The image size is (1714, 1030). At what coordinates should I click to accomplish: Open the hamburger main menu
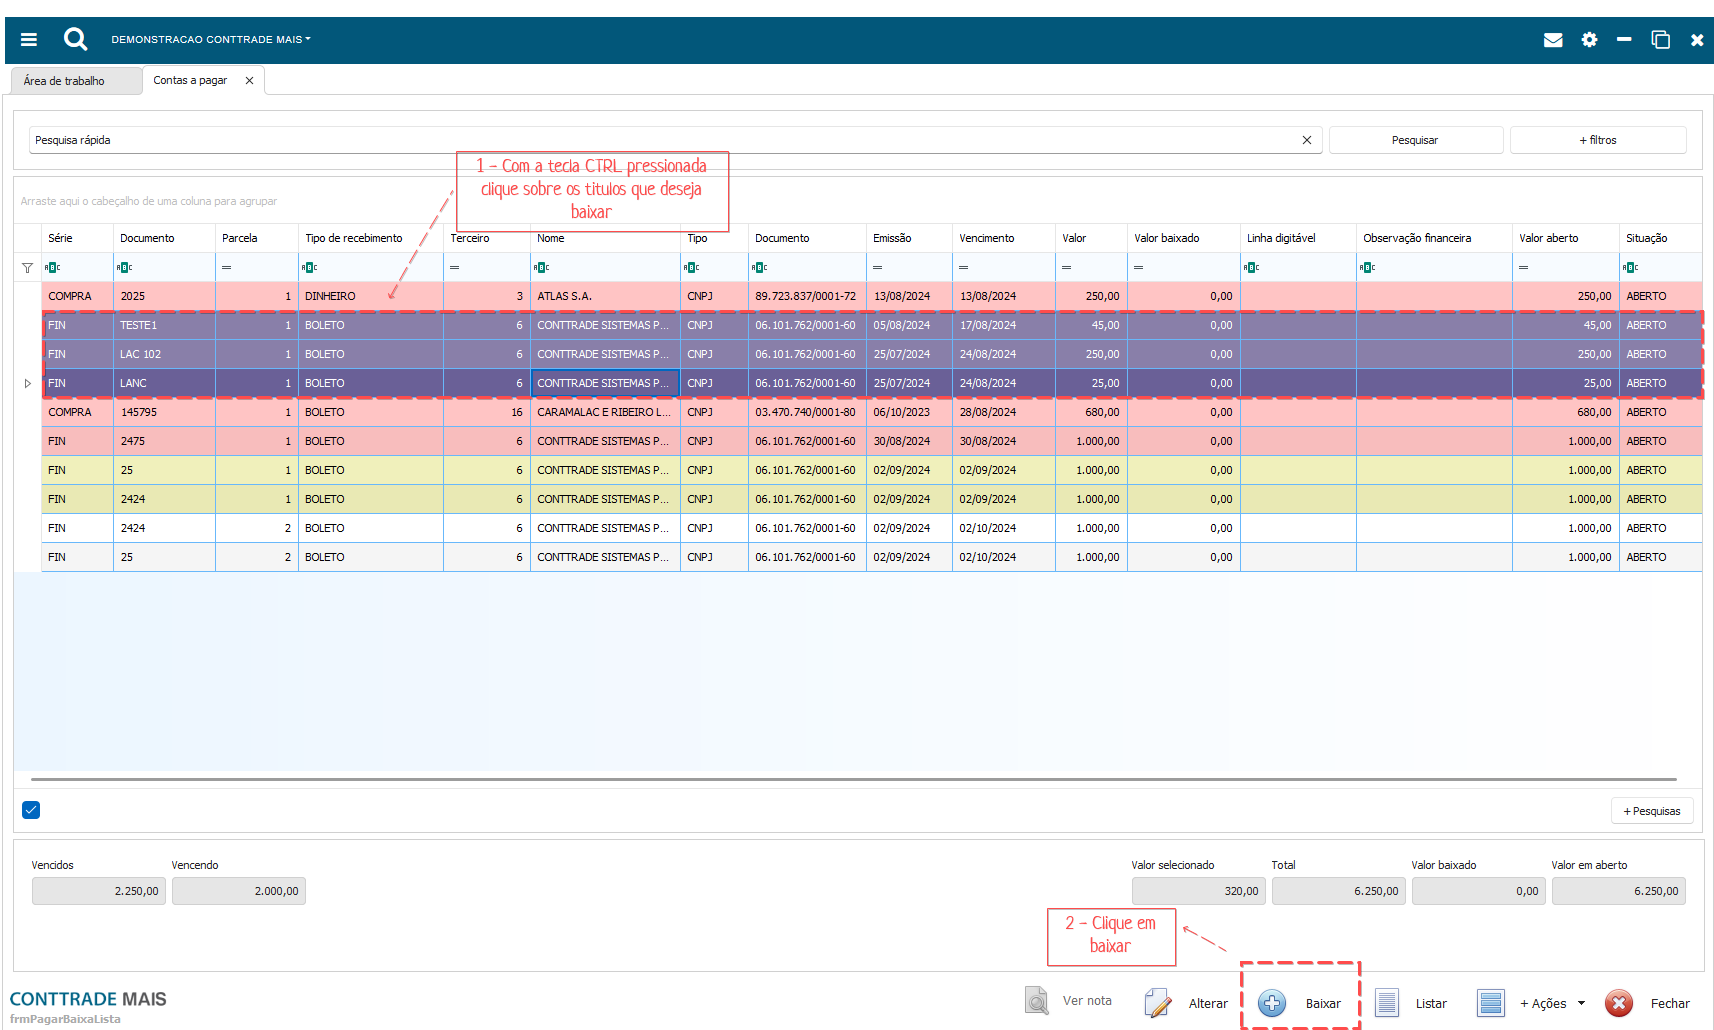coord(29,40)
